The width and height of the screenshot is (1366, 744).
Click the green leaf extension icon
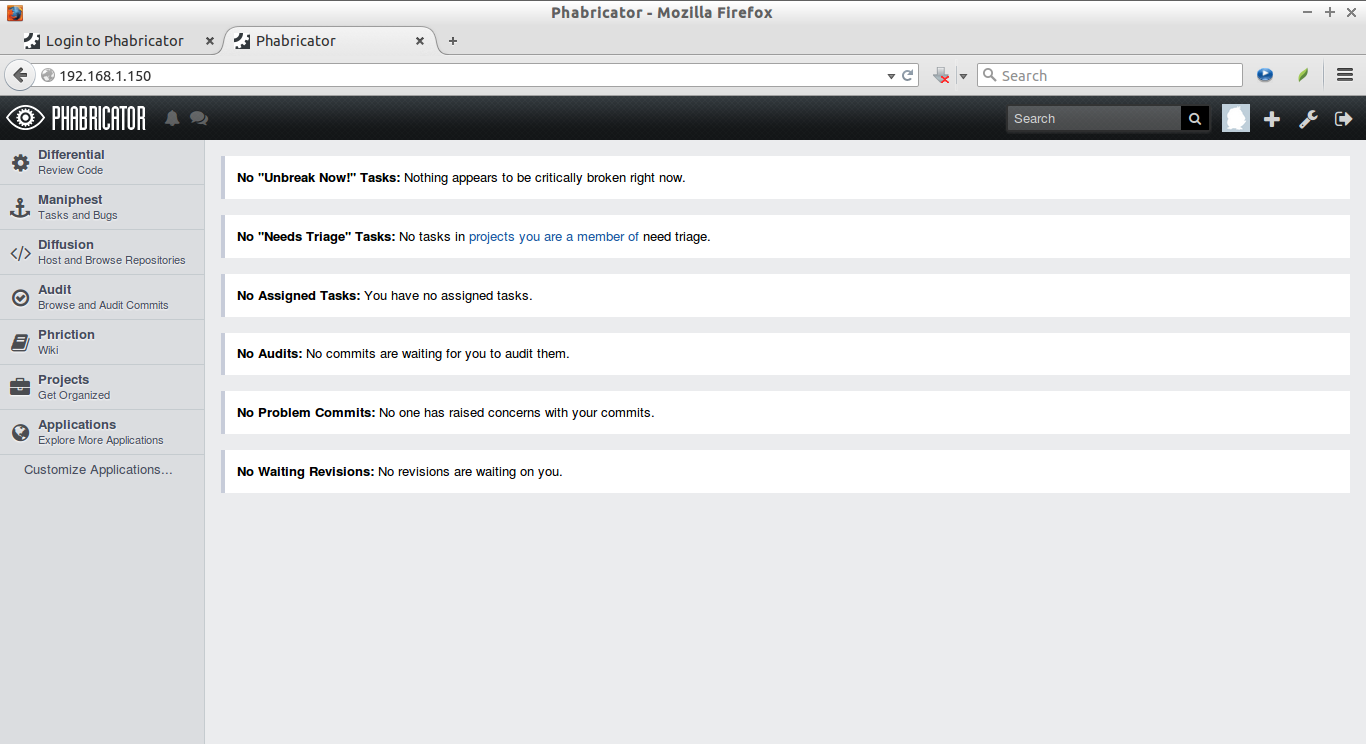point(1303,75)
